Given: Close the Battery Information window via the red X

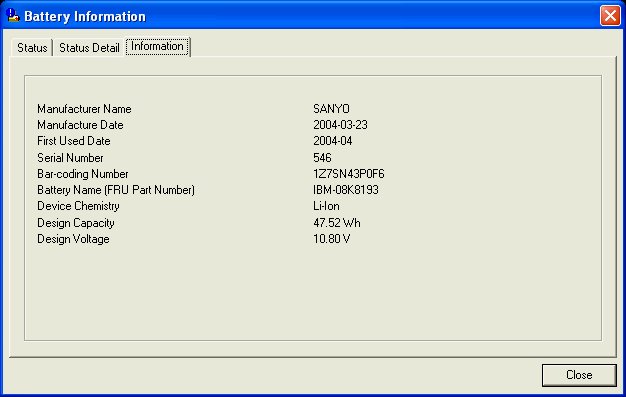Looking at the screenshot, I should click(x=610, y=16).
